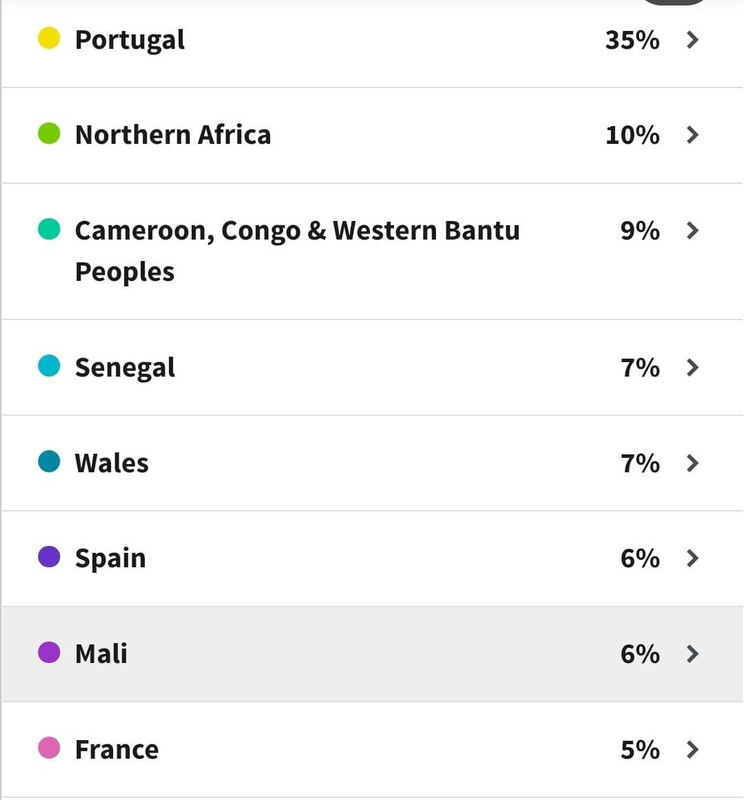Image resolution: width=744 pixels, height=800 pixels.
Task: Open Wales details chevron arrow
Action: pyautogui.click(x=692, y=463)
